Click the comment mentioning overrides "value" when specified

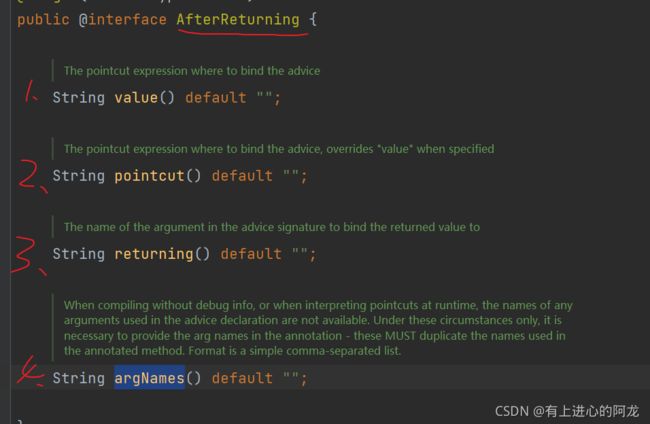pos(279,149)
